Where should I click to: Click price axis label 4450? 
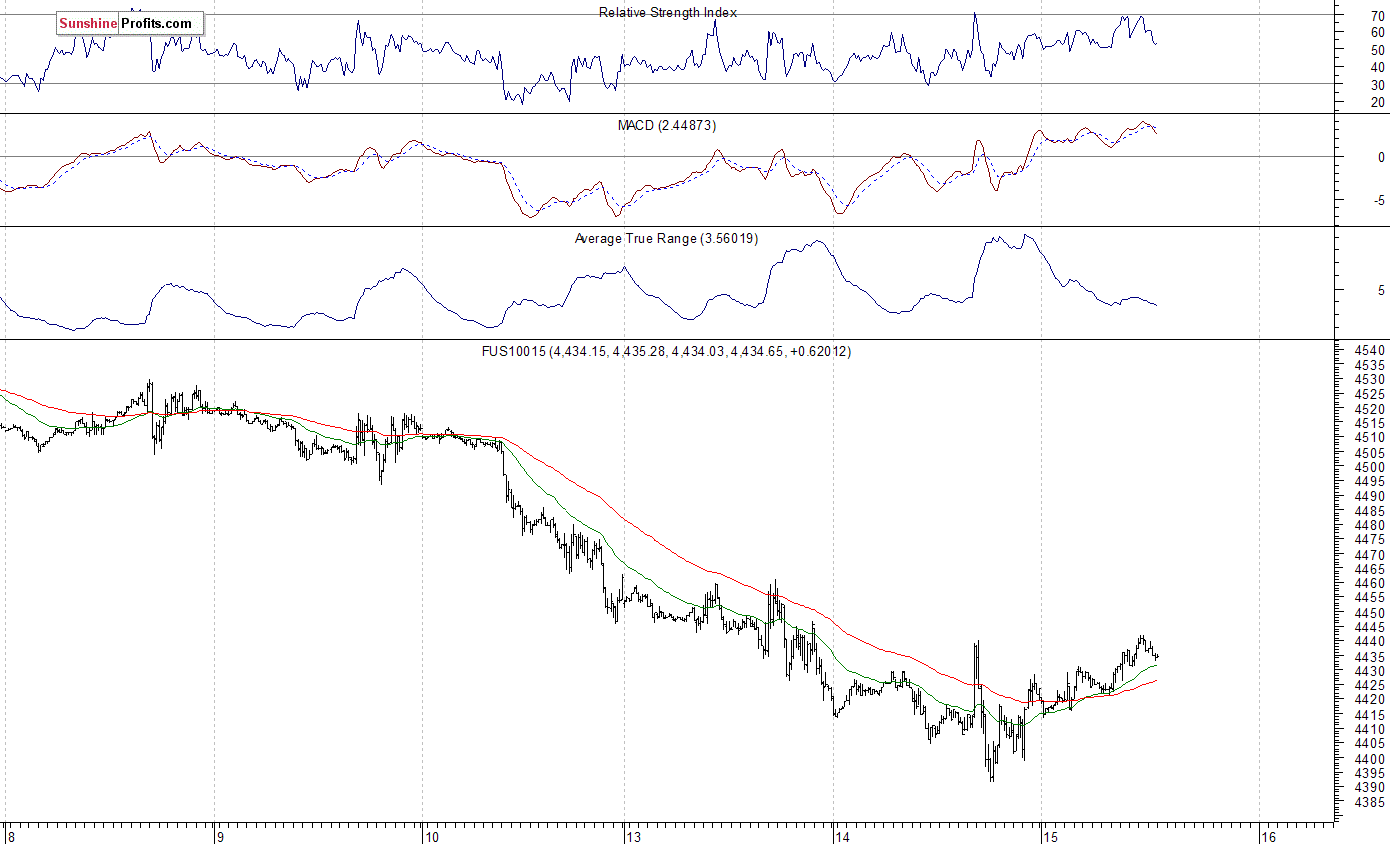[1370, 613]
